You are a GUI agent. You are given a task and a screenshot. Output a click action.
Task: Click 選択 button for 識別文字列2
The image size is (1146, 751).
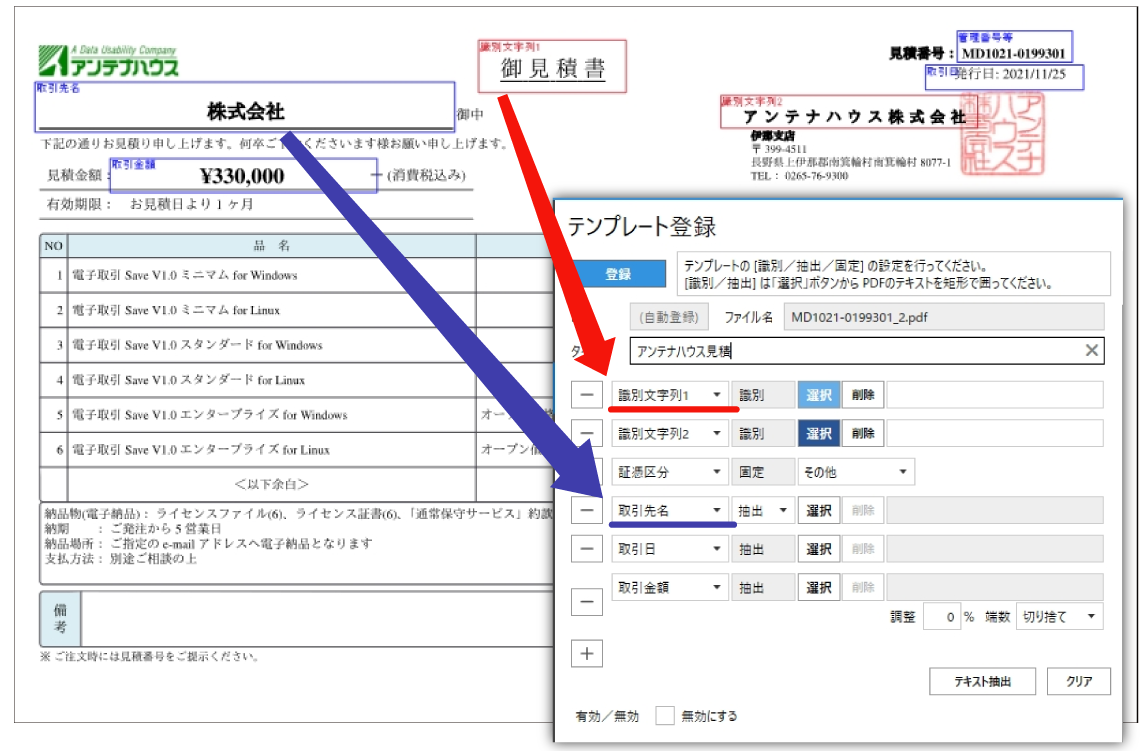(818, 433)
